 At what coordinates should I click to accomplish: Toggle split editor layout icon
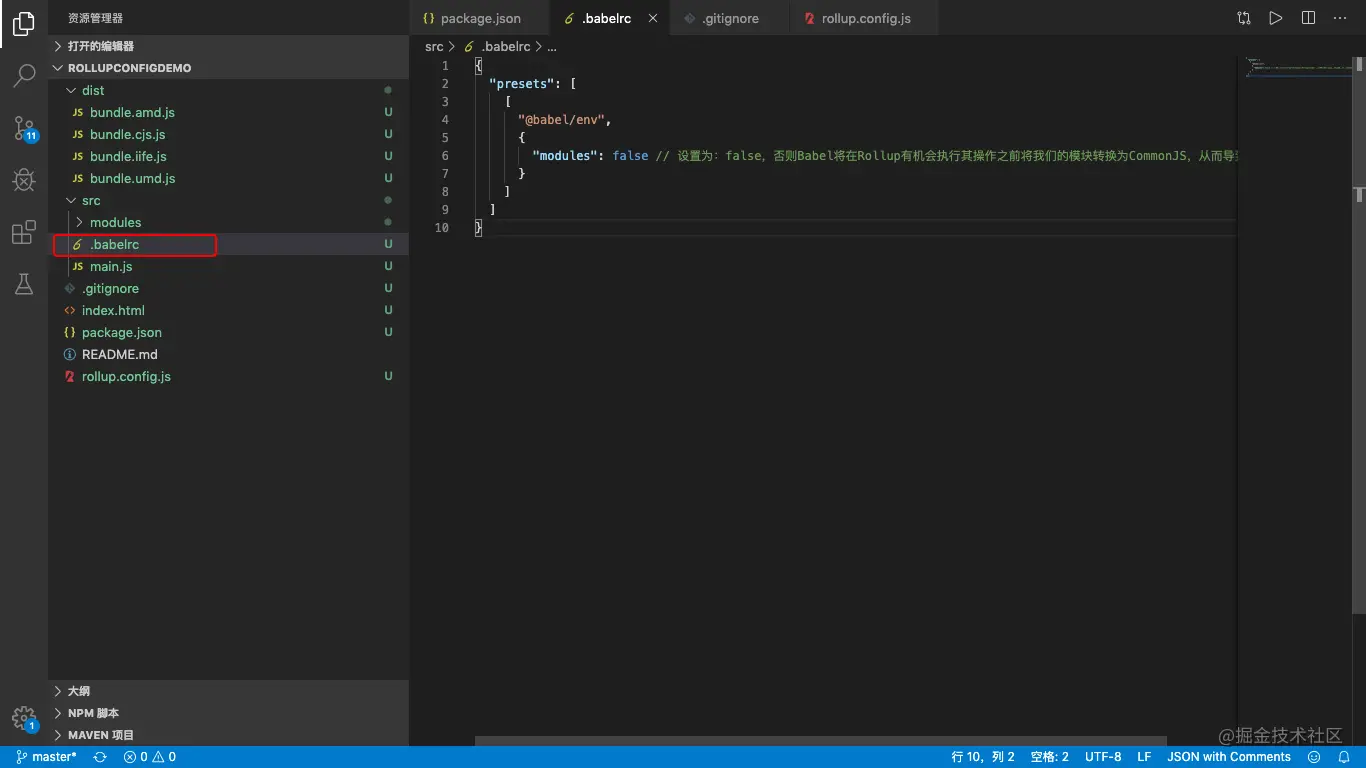pos(1308,18)
